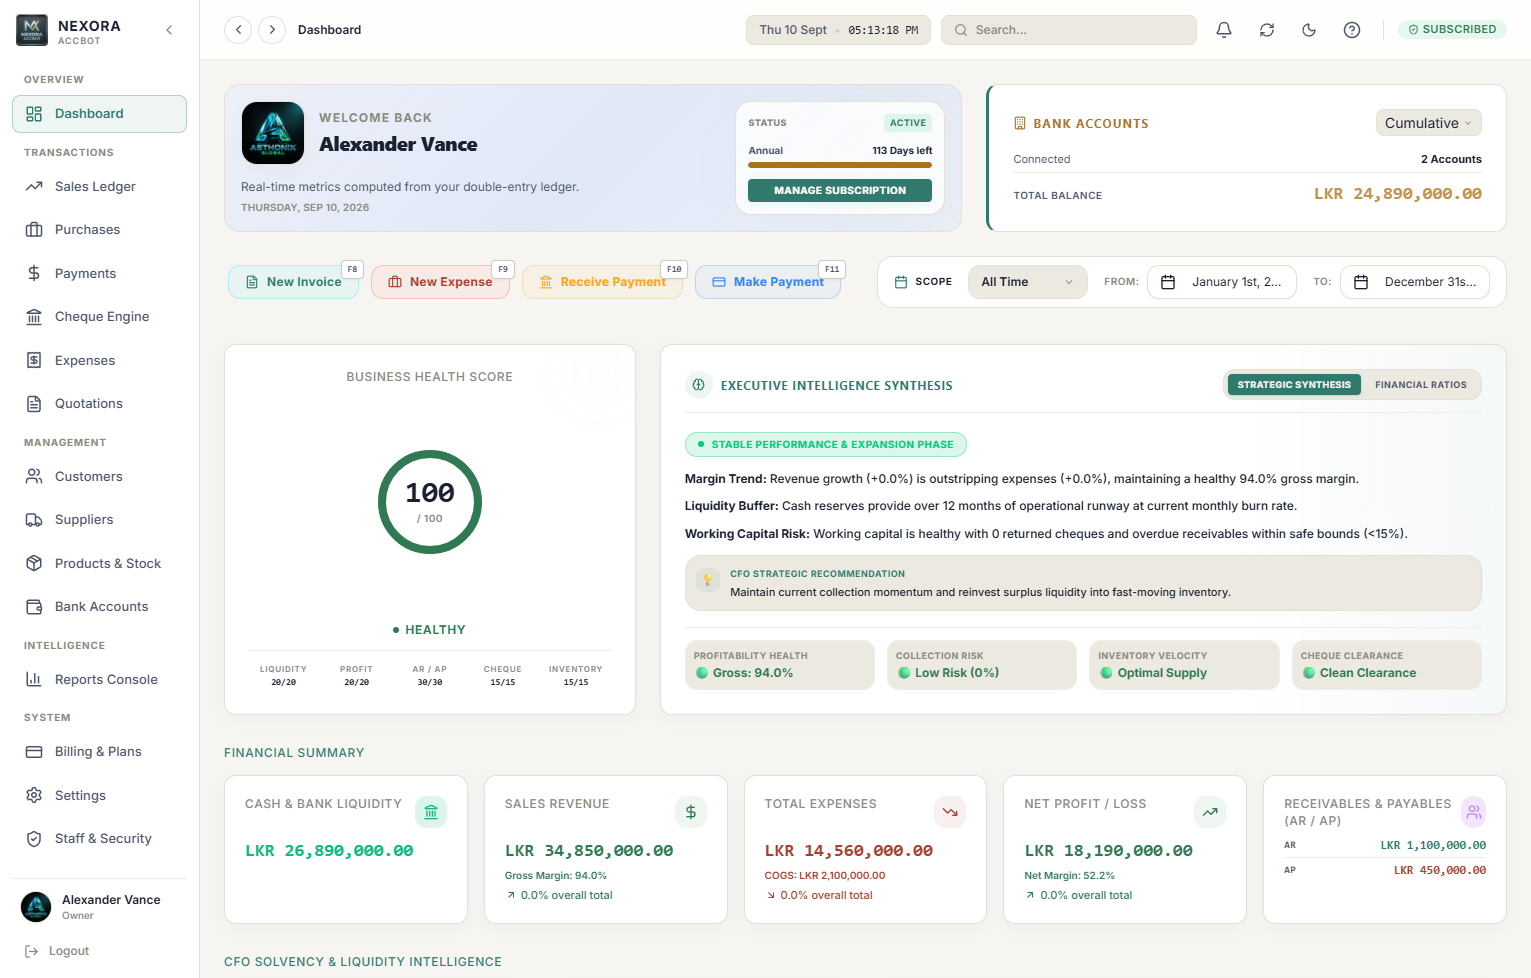Click the lightbulb icon in CFO recommendation

click(x=708, y=580)
